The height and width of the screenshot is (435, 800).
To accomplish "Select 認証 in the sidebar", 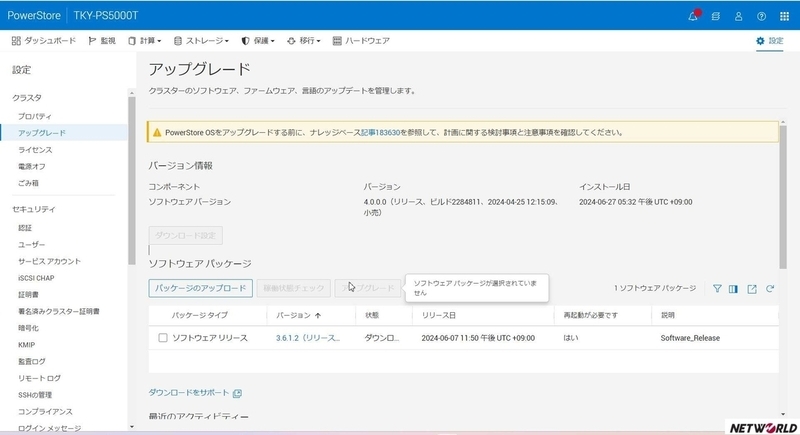I will [x=25, y=228].
